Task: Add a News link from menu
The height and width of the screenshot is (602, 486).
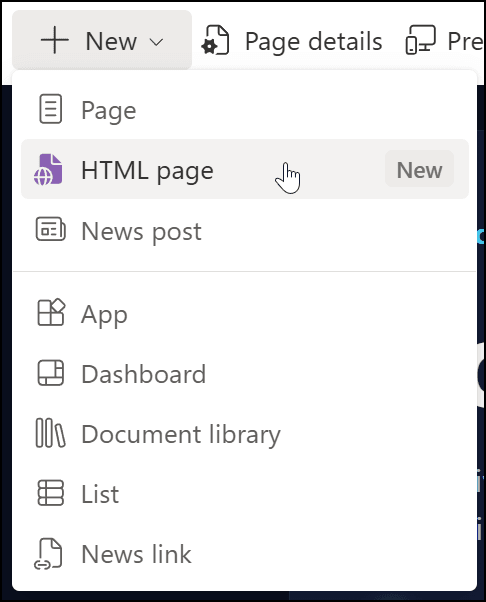Action: point(245,554)
